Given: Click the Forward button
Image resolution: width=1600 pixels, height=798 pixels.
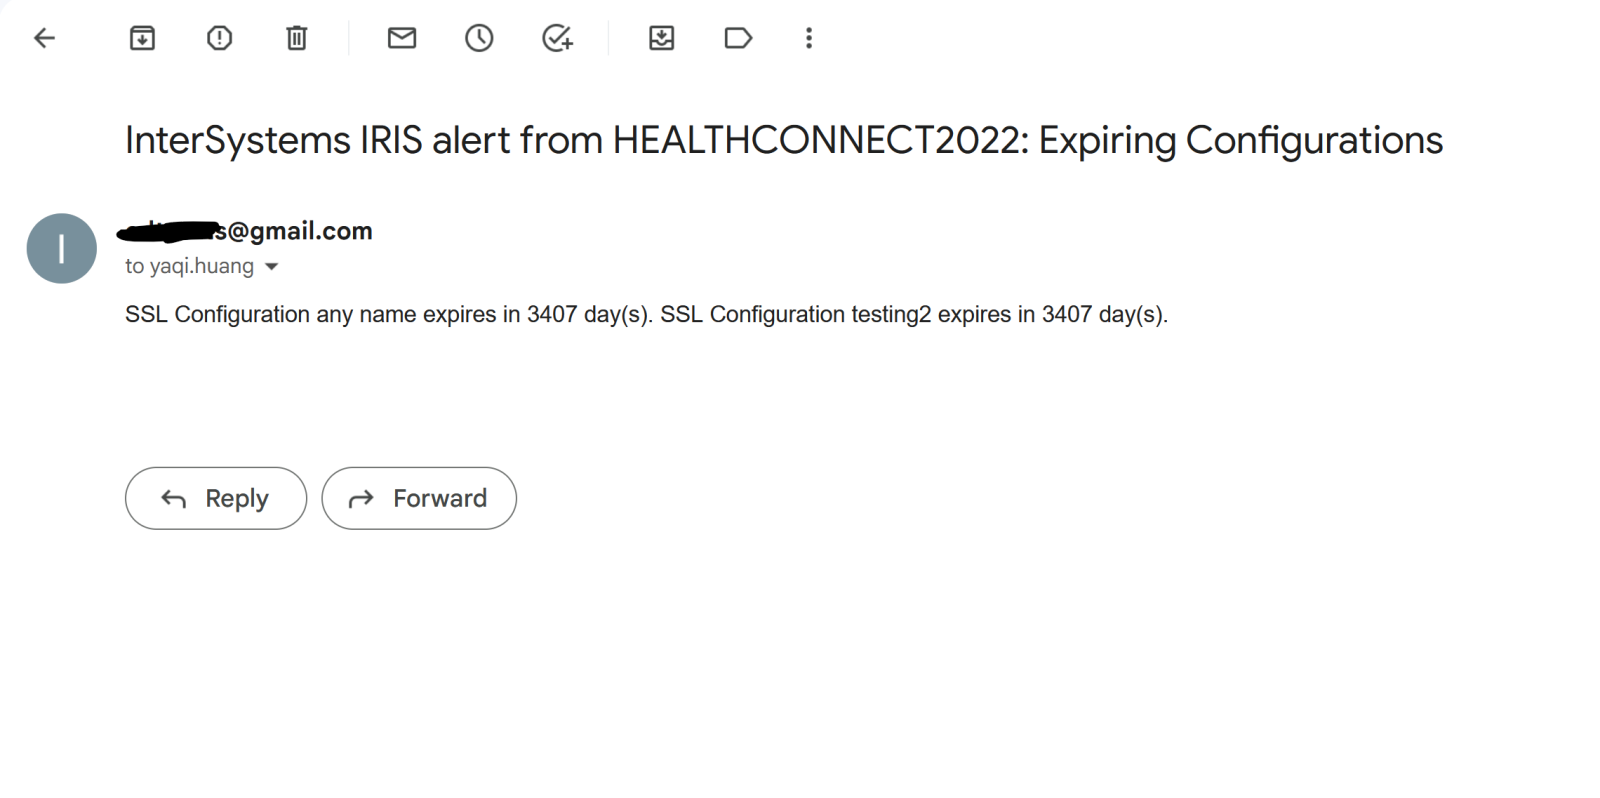Looking at the screenshot, I should (419, 498).
